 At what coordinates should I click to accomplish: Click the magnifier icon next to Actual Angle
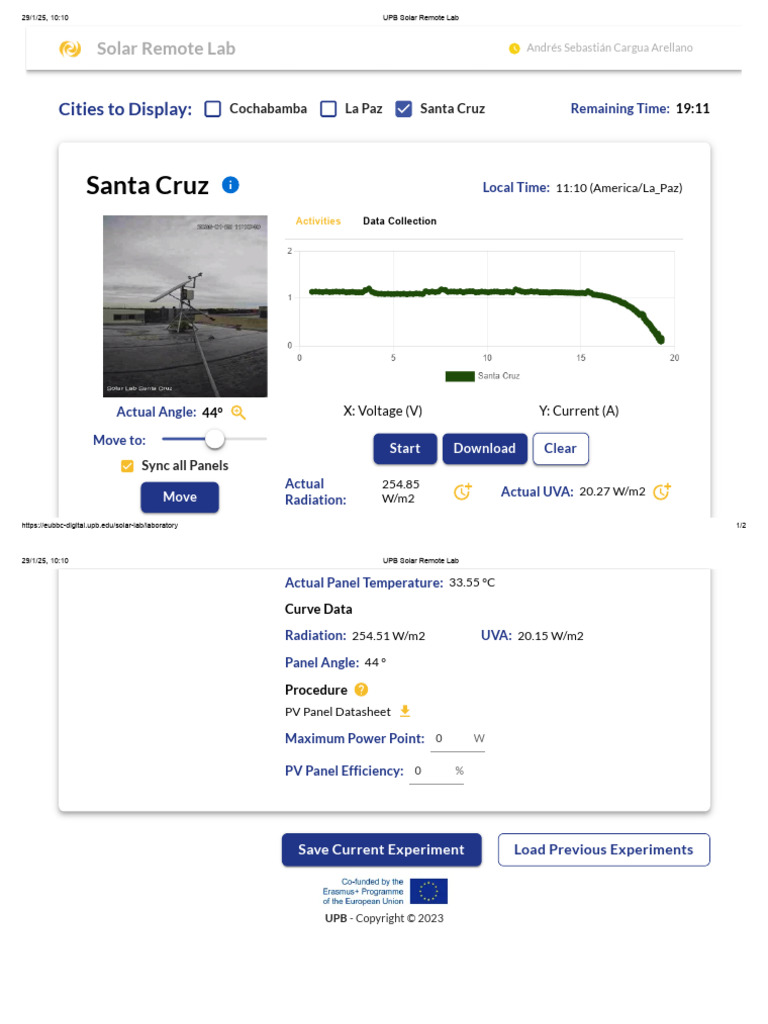coord(238,412)
